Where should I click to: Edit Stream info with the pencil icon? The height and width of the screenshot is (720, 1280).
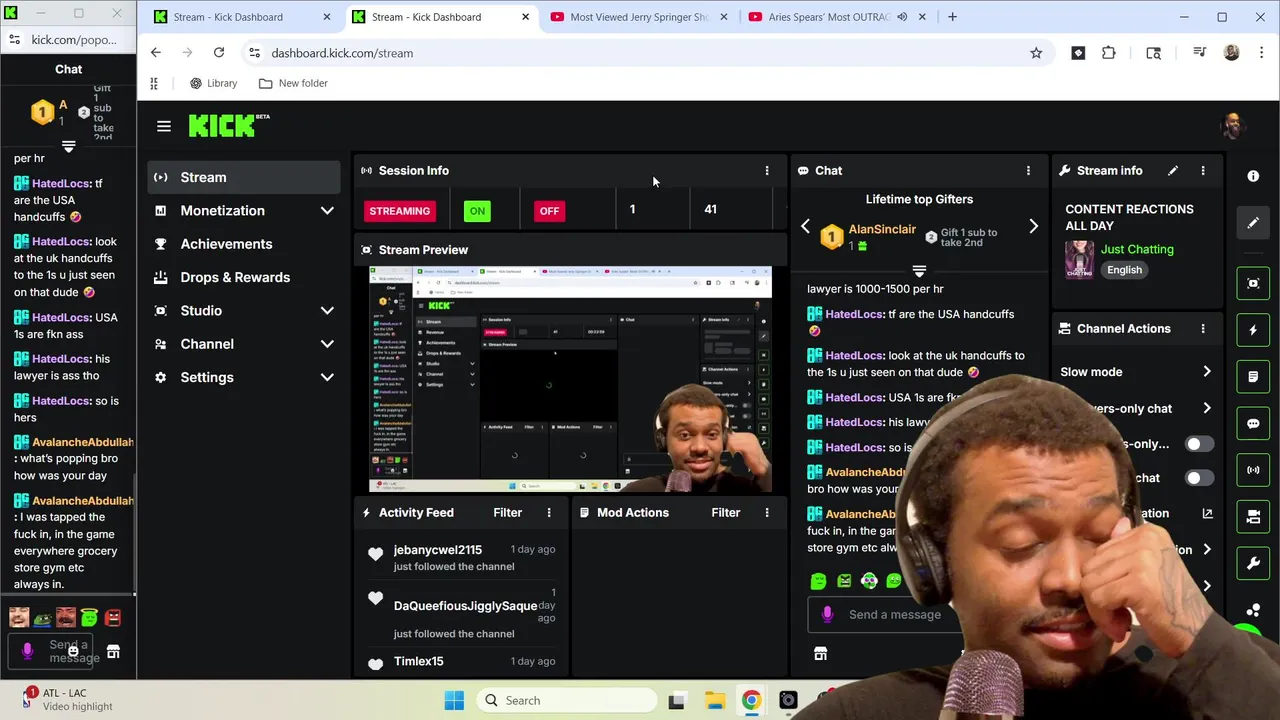[1173, 171]
